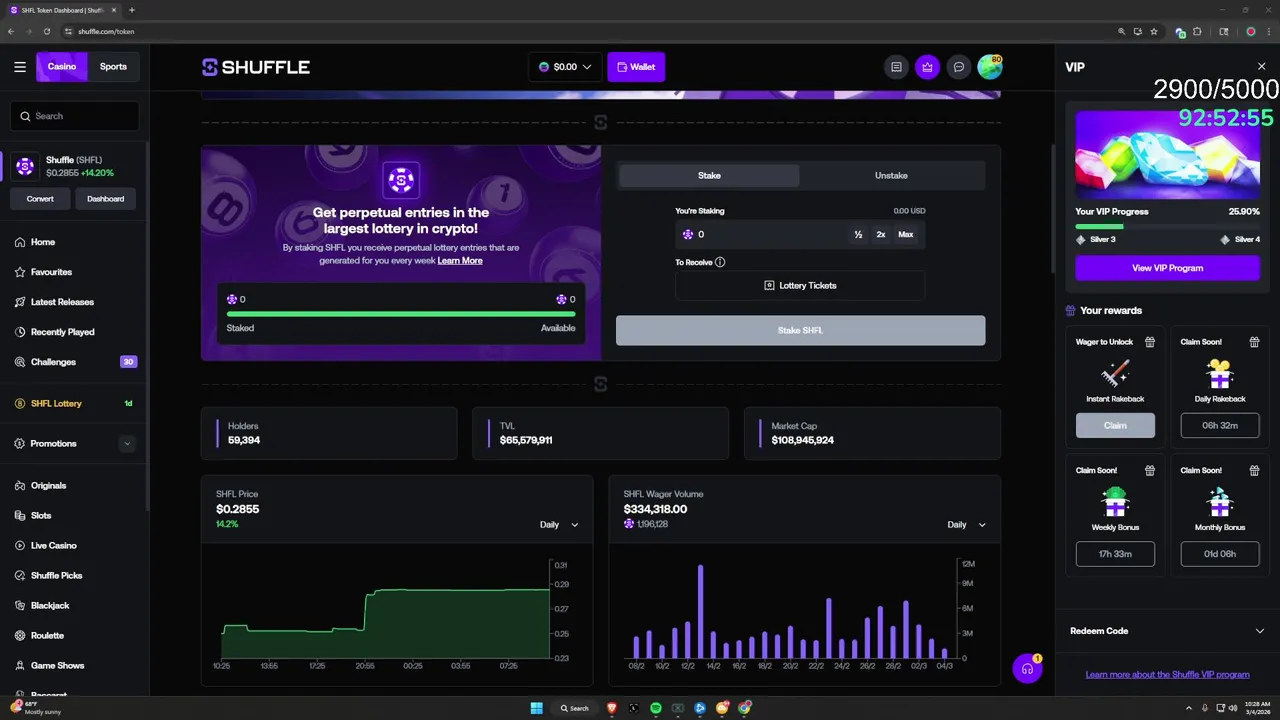Click gift icon on Weekly Bonus card
1280x720 pixels.
[x=1150, y=470]
